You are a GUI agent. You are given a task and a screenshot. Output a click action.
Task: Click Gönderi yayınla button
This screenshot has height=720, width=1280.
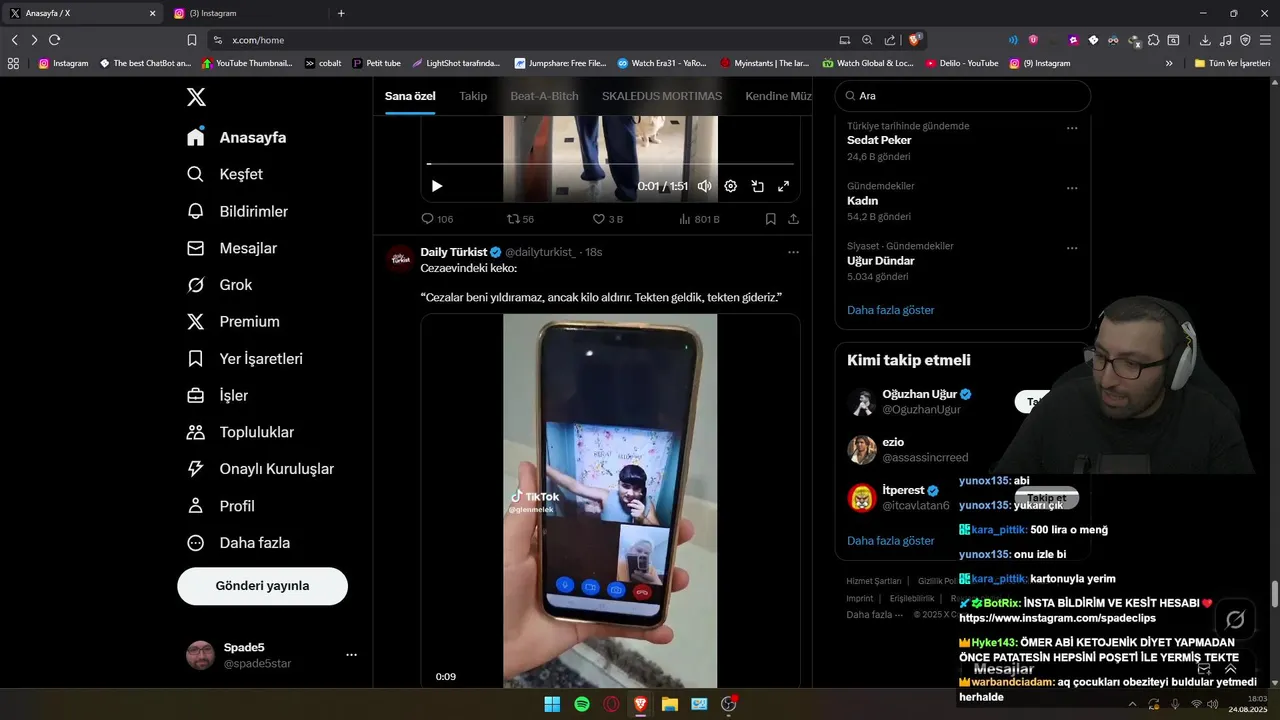tap(262, 586)
